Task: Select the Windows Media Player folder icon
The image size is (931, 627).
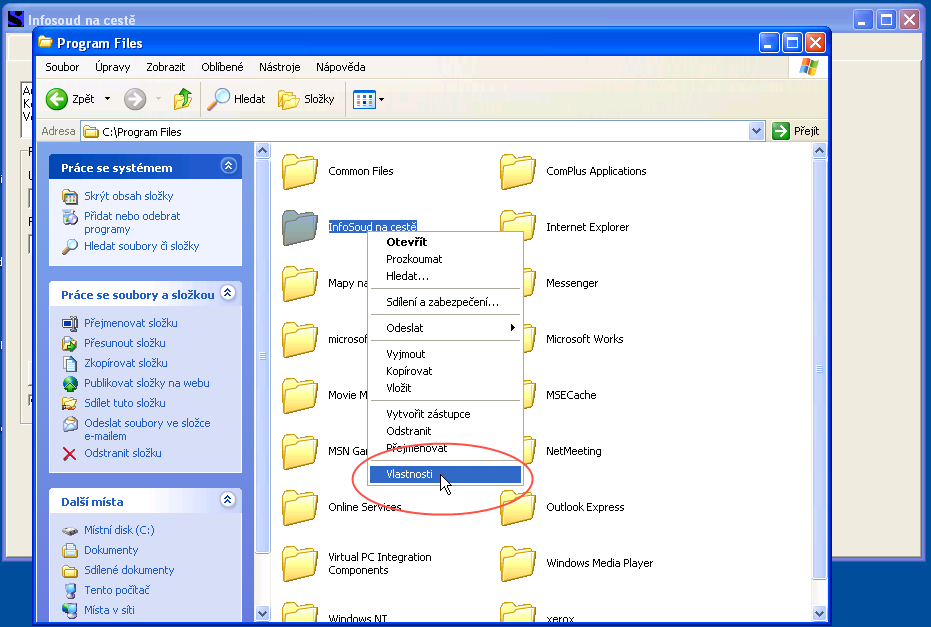Action: click(x=518, y=563)
